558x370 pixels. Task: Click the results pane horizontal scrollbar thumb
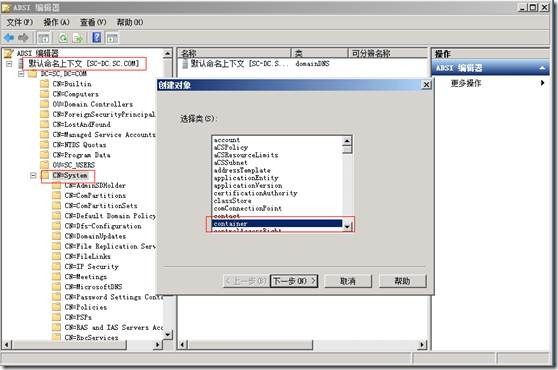(x=250, y=344)
